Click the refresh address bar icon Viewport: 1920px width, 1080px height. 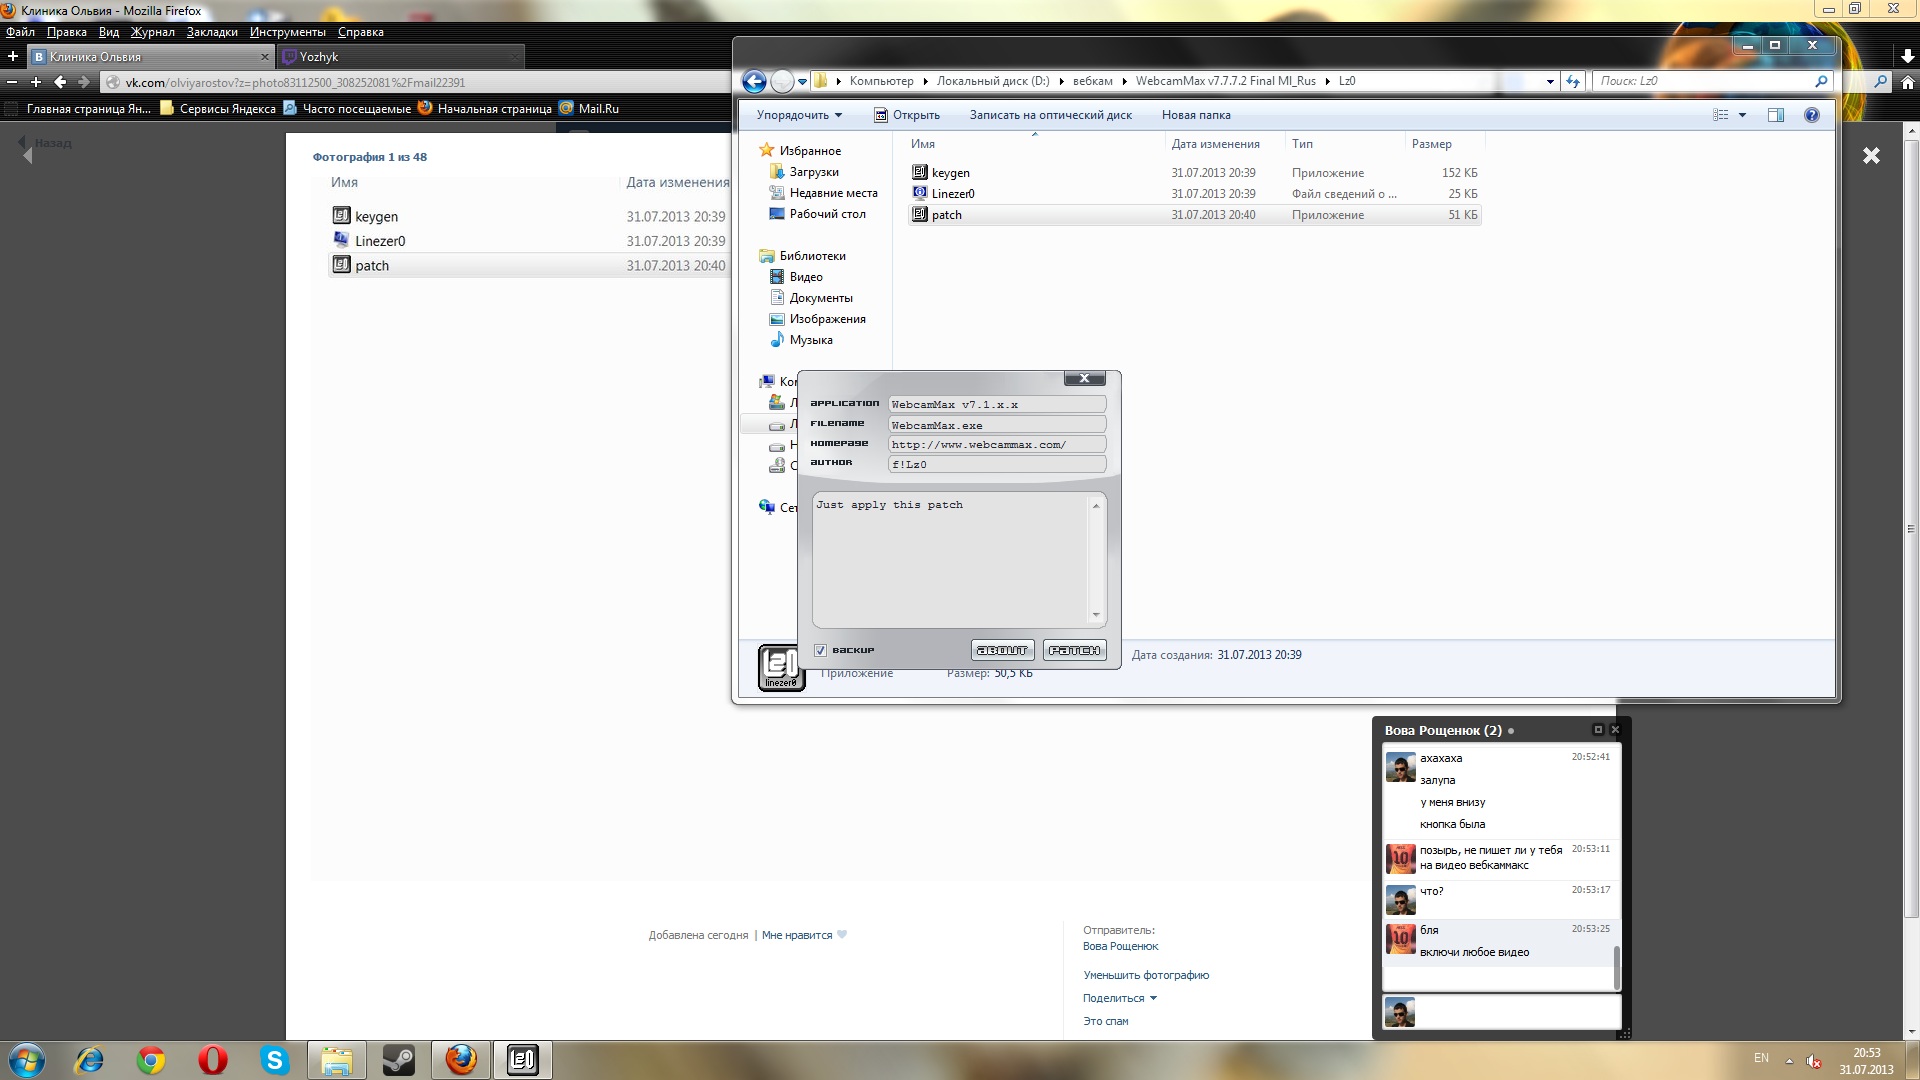pyautogui.click(x=1573, y=81)
